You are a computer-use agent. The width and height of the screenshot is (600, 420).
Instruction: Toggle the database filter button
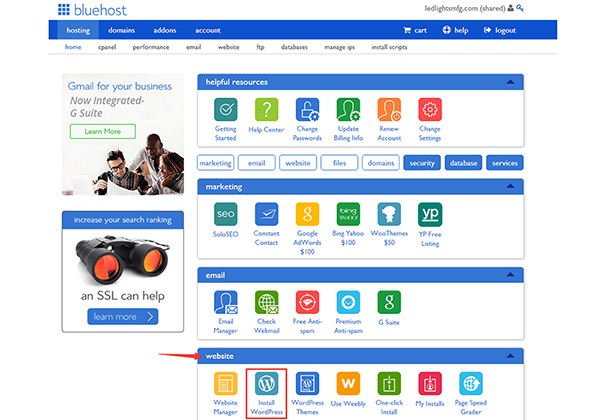coord(464,162)
